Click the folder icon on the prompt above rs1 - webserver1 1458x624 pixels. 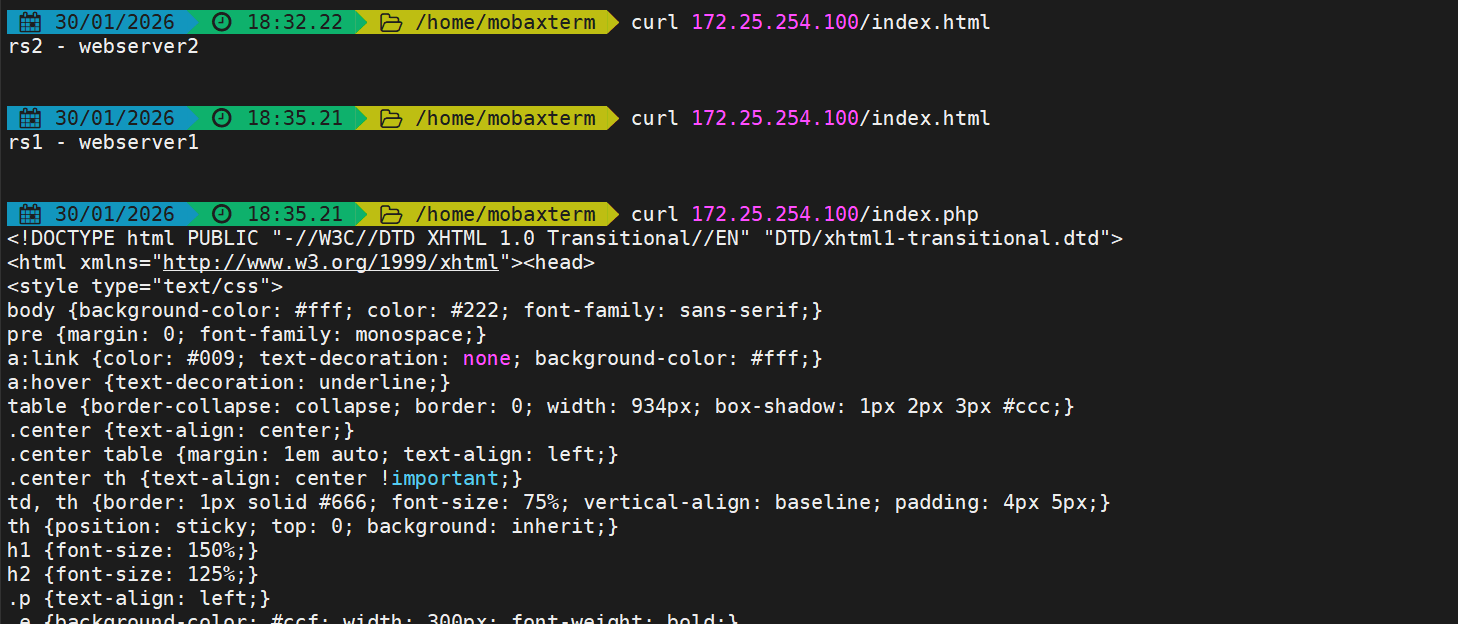[391, 118]
